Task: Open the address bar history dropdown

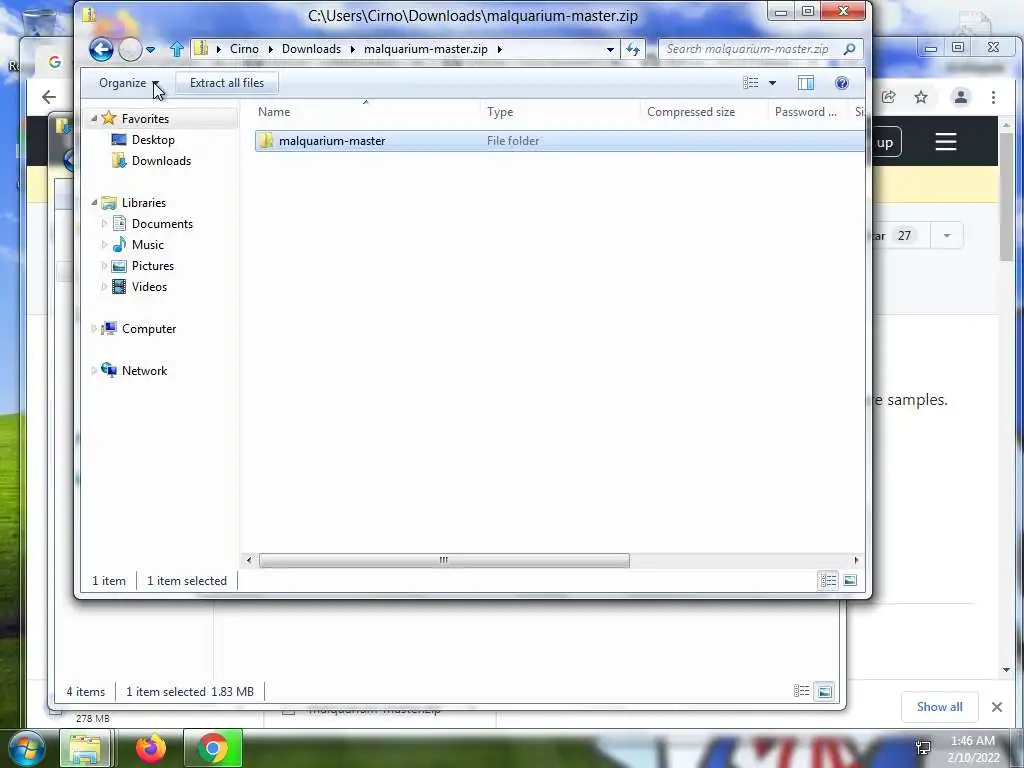Action: pyautogui.click(x=610, y=49)
